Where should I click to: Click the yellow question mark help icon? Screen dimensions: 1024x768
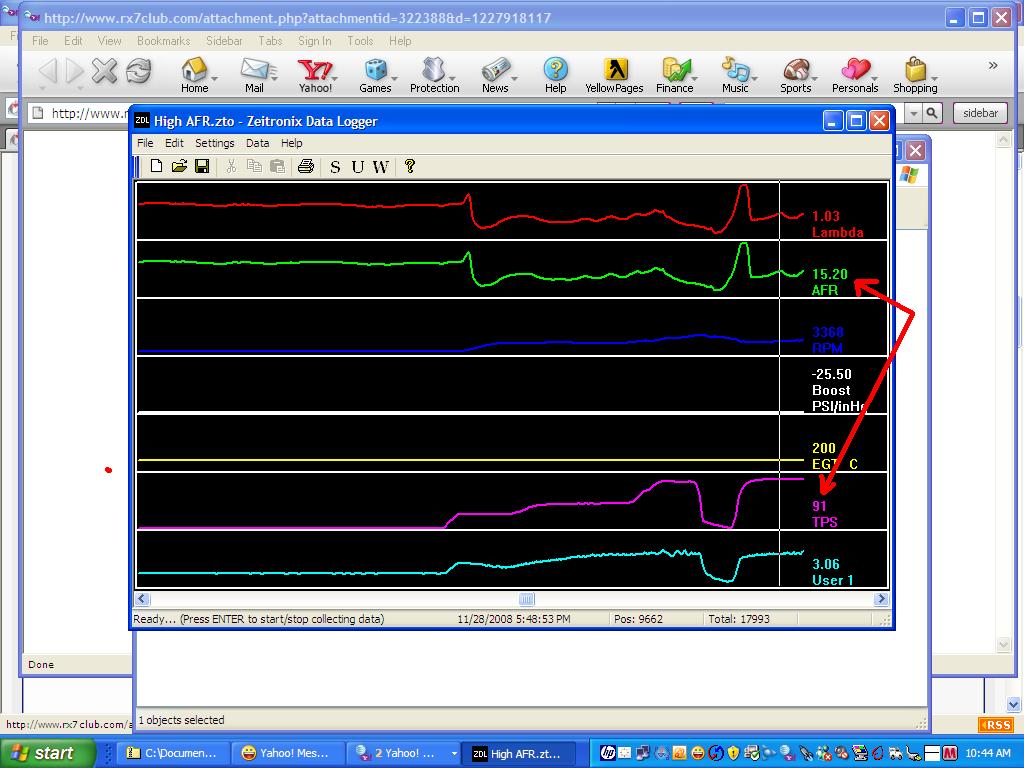tap(410, 166)
